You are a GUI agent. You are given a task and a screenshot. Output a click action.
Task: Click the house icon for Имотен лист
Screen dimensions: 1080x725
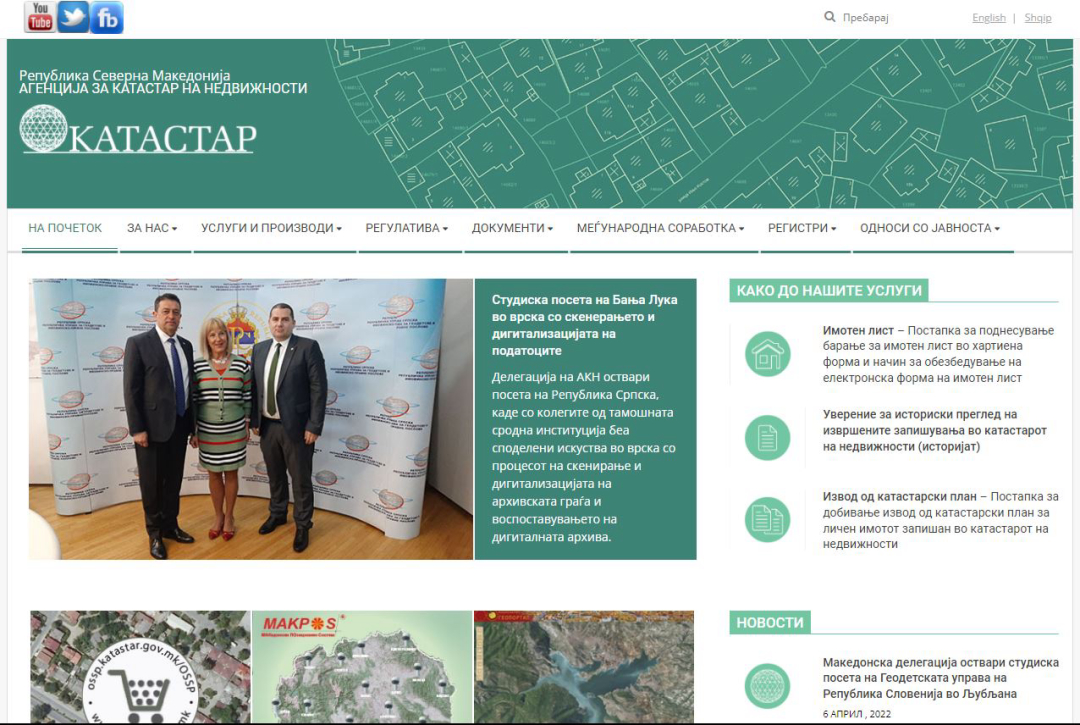pos(767,355)
